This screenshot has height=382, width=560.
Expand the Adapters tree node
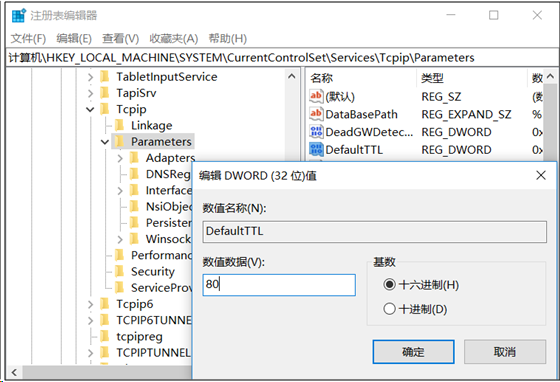[x=120, y=158]
